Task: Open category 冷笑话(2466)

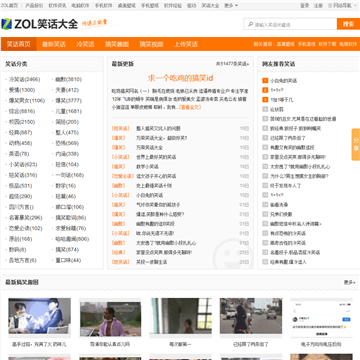Action: (24, 79)
